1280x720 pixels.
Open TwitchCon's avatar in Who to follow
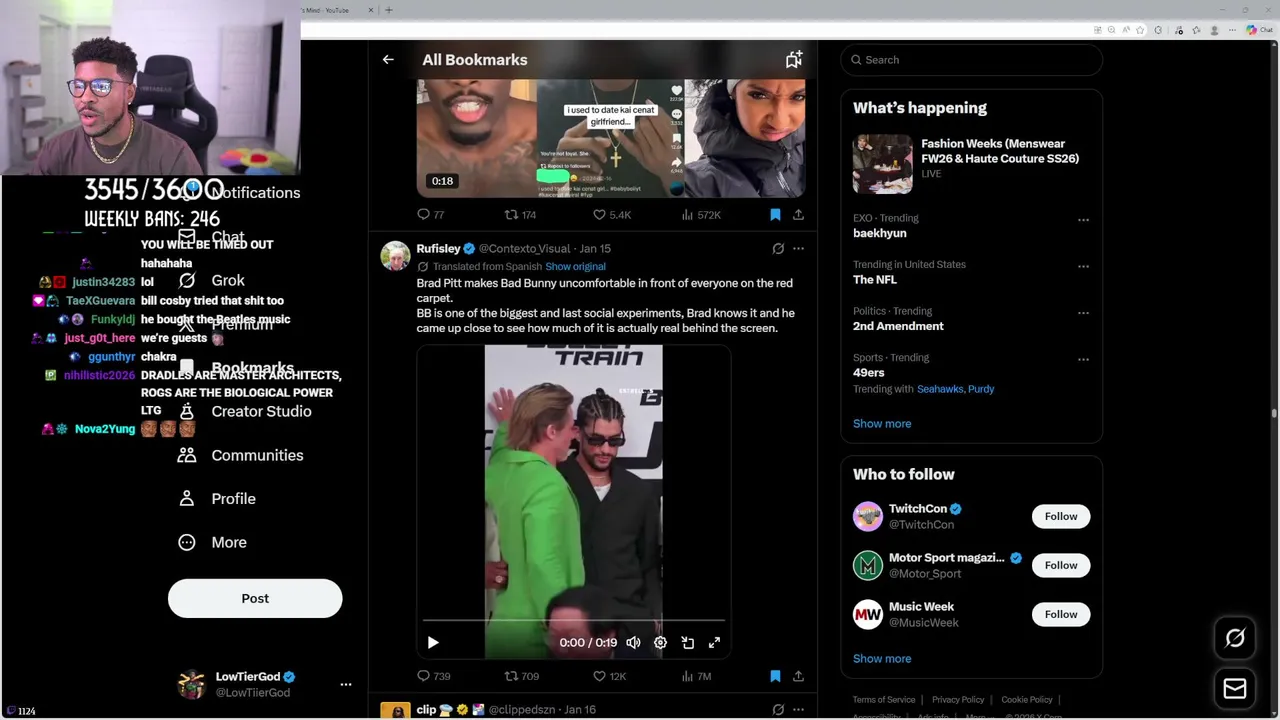(x=868, y=516)
